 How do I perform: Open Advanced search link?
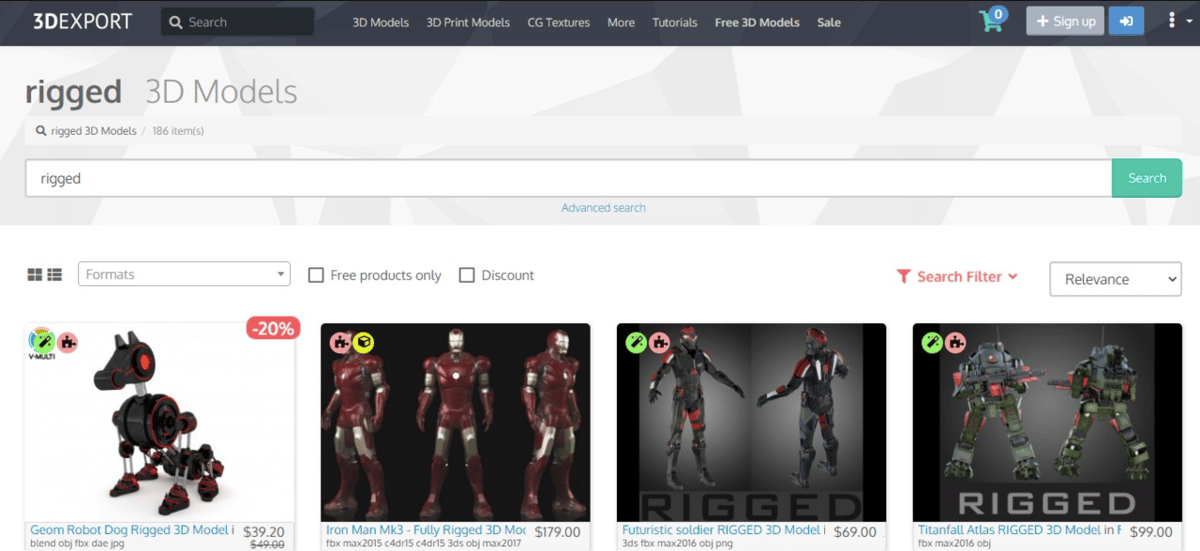603,208
